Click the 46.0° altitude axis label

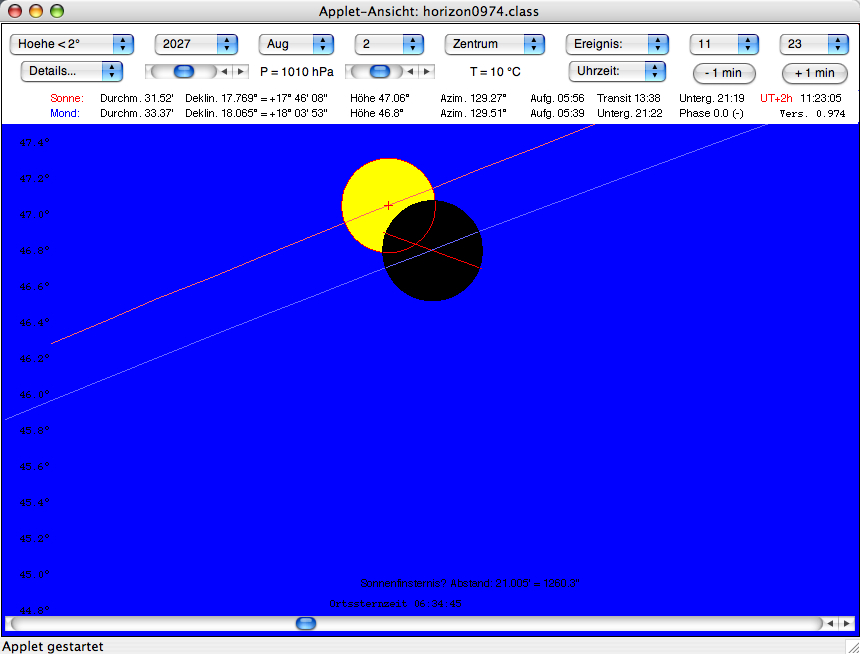click(x=35, y=394)
